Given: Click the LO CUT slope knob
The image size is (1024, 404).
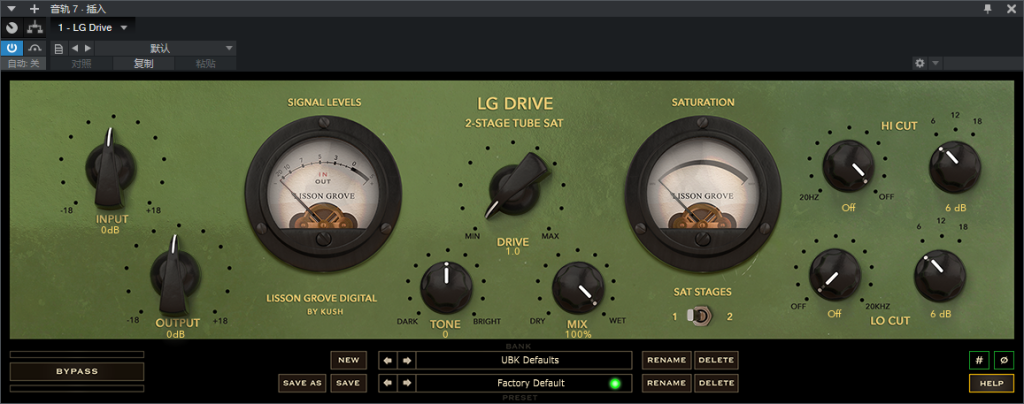Looking at the screenshot, I should point(940,275).
